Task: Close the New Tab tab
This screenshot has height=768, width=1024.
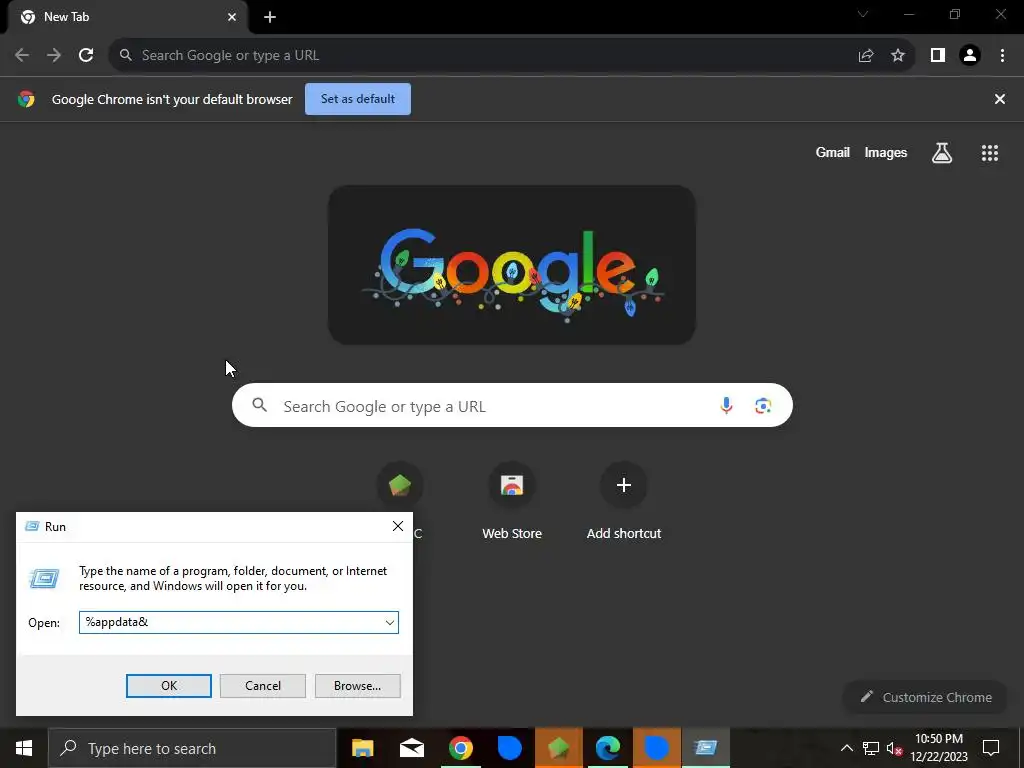Action: coord(232,17)
